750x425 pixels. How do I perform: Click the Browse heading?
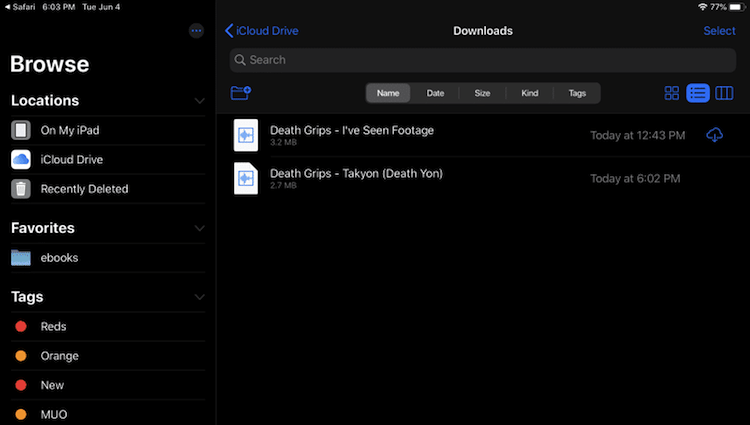point(50,64)
